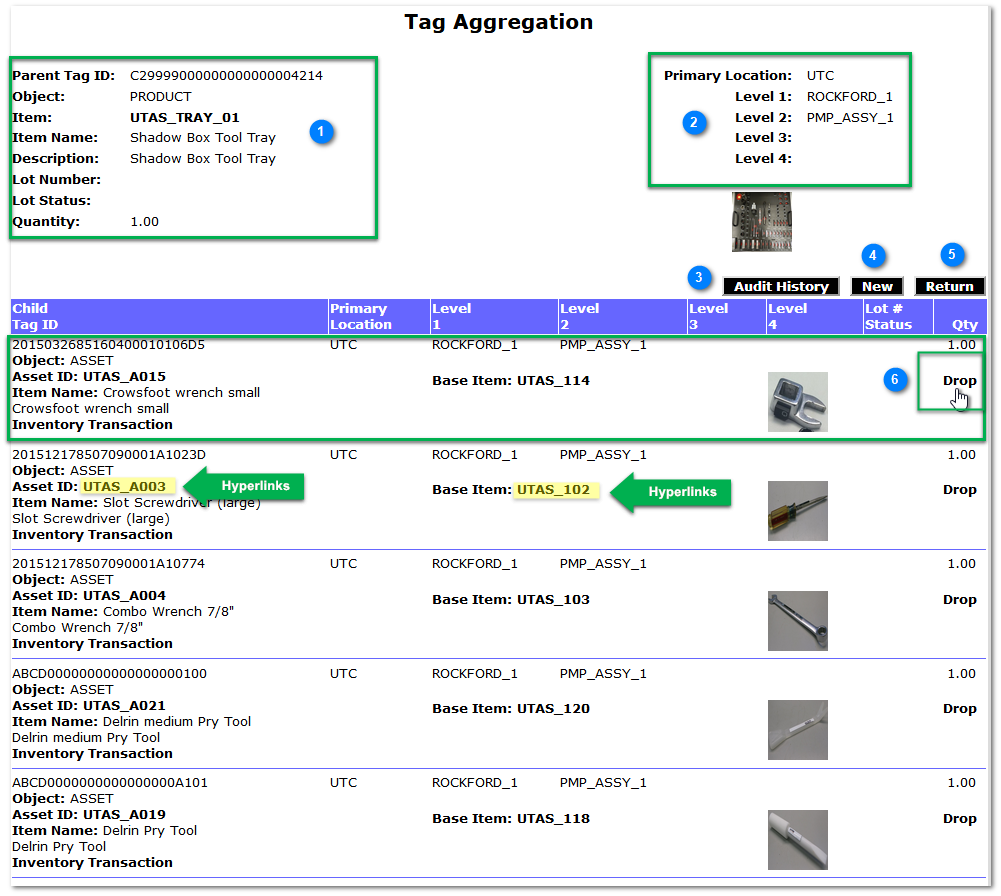This screenshot has height=896, width=1001.
Task: Open the UTAS_102 base item hyperlink
Action: (x=553, y=490)
